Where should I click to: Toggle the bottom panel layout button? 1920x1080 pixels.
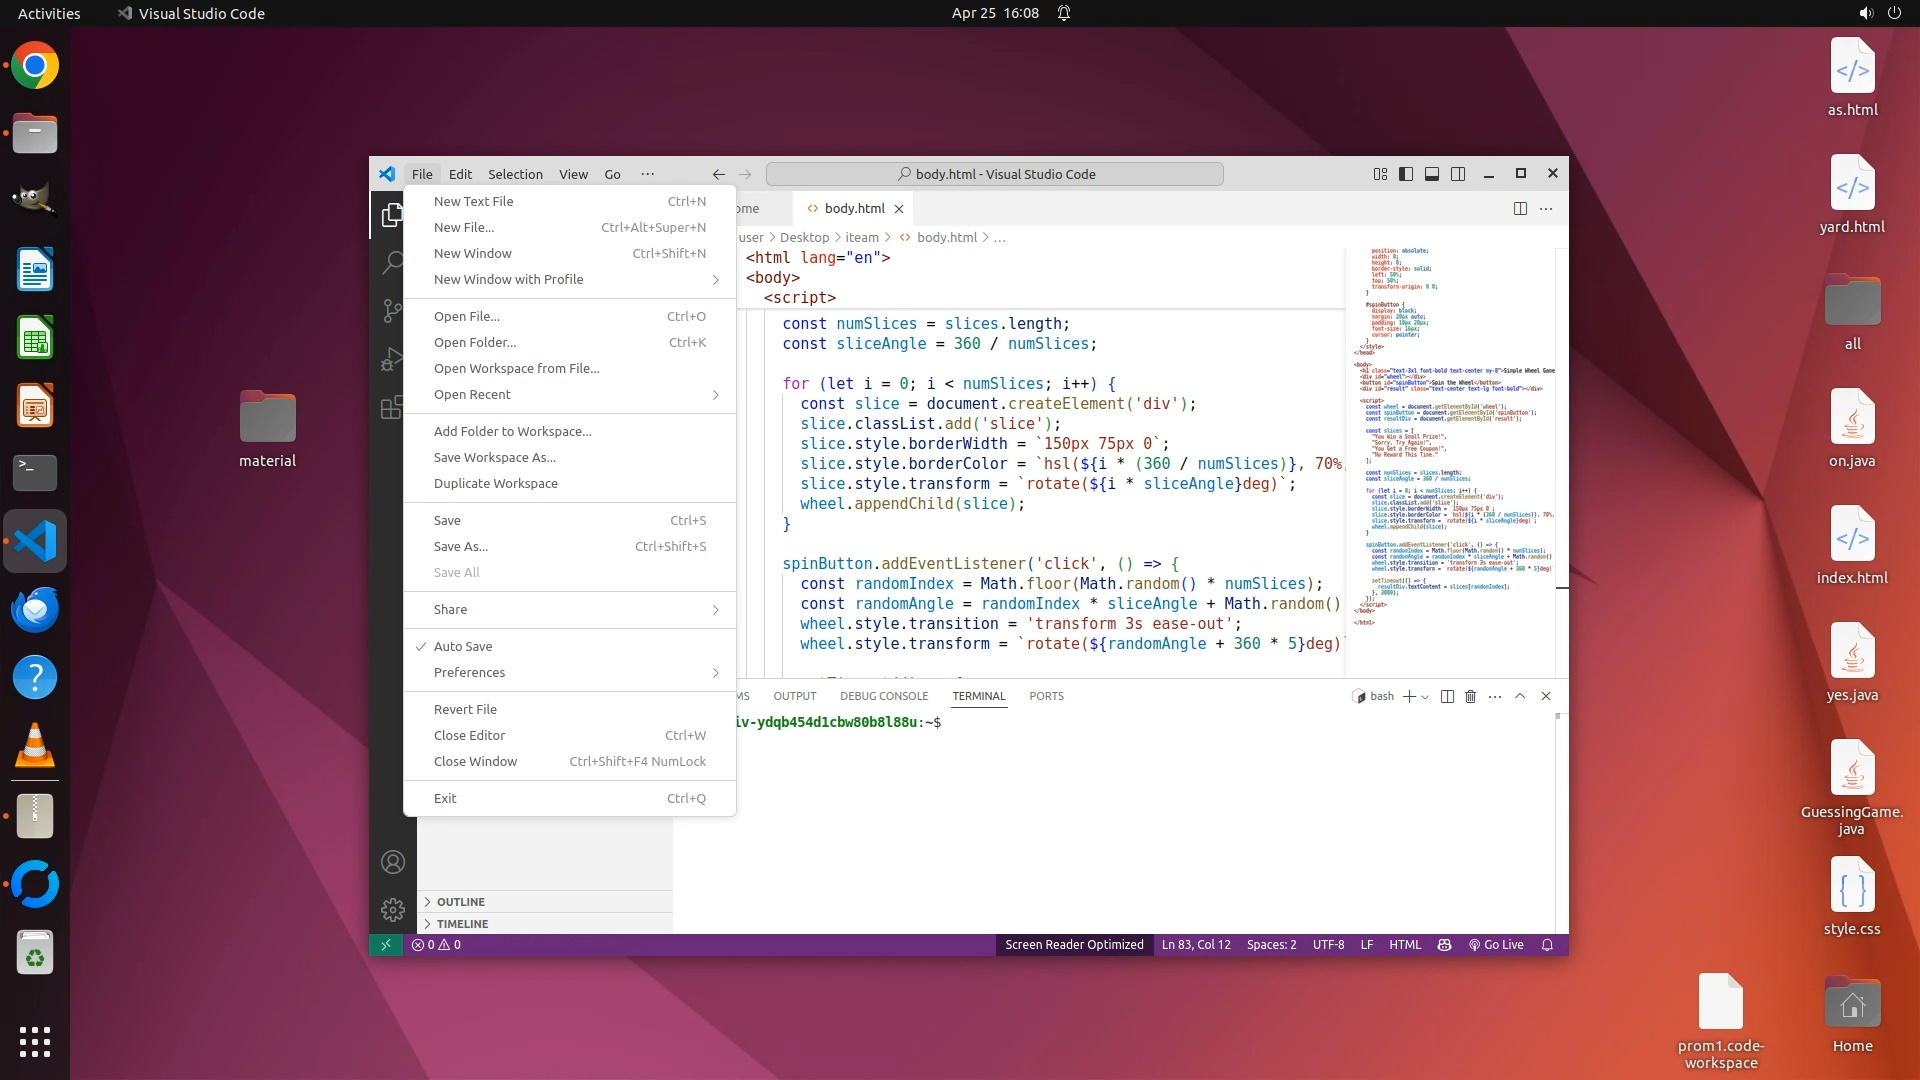1431,174
